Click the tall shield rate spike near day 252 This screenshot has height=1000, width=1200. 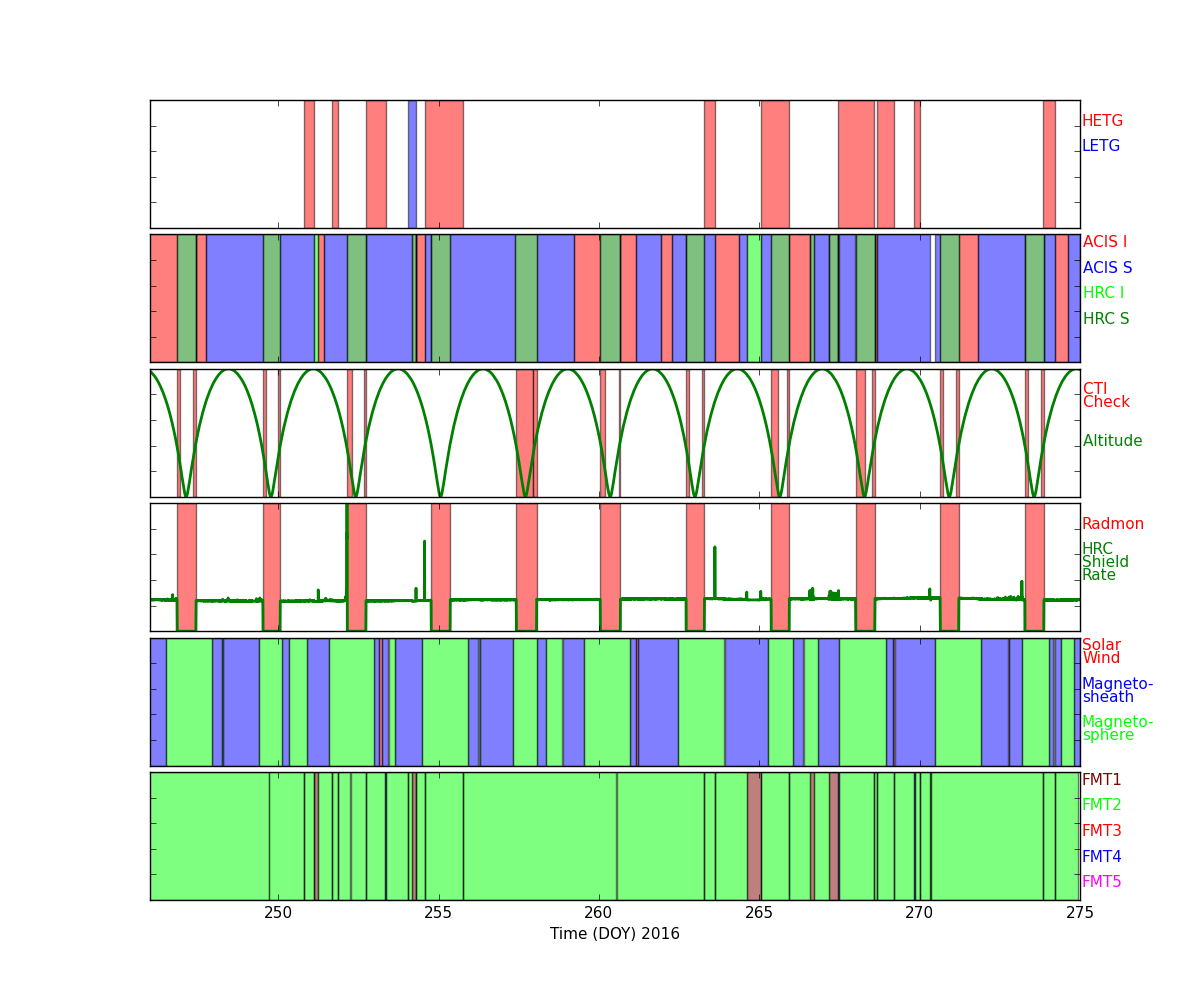pyautogui.click(x=346, y=550)
